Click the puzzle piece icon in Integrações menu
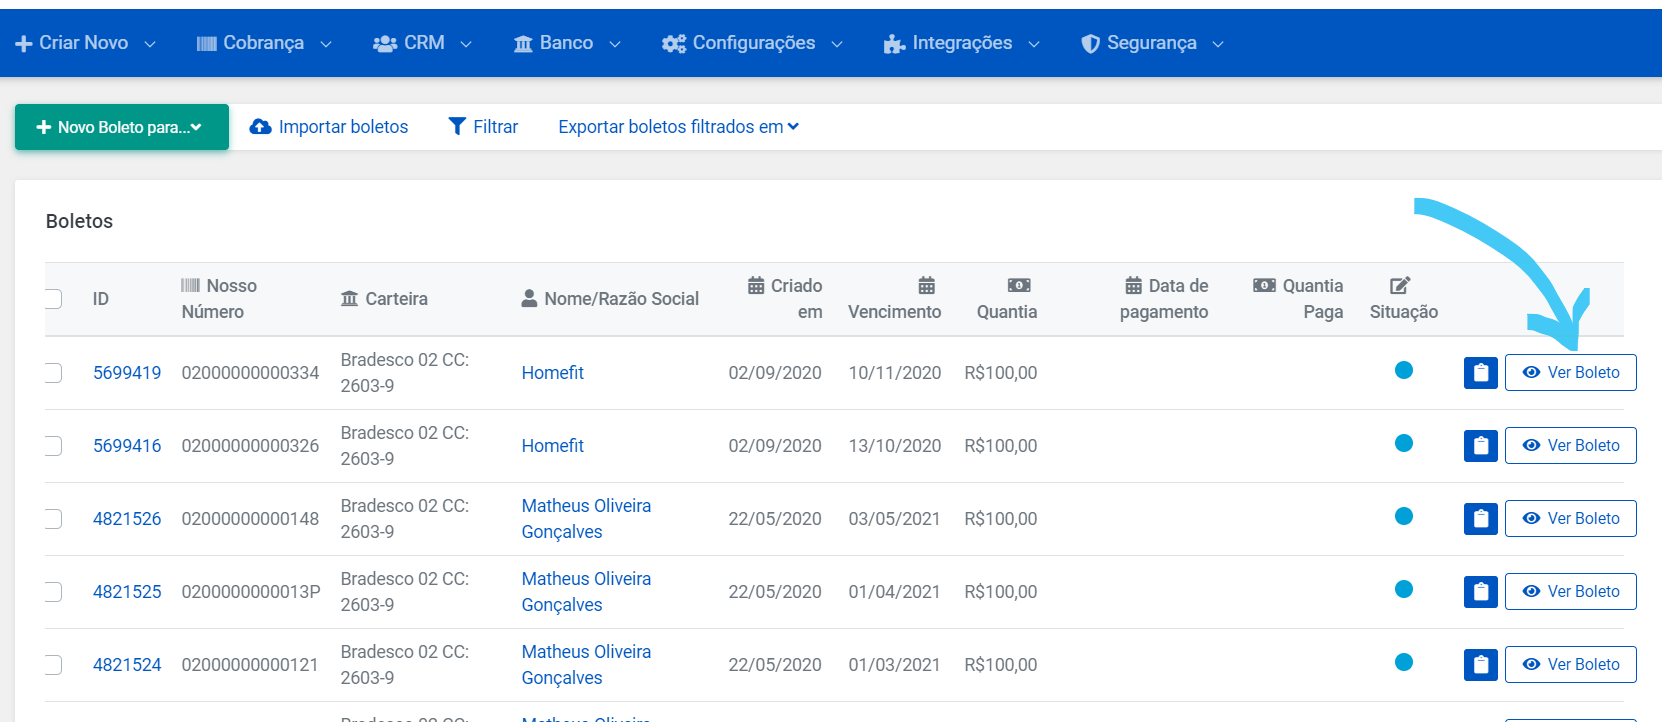 click(x=894, y=44)
